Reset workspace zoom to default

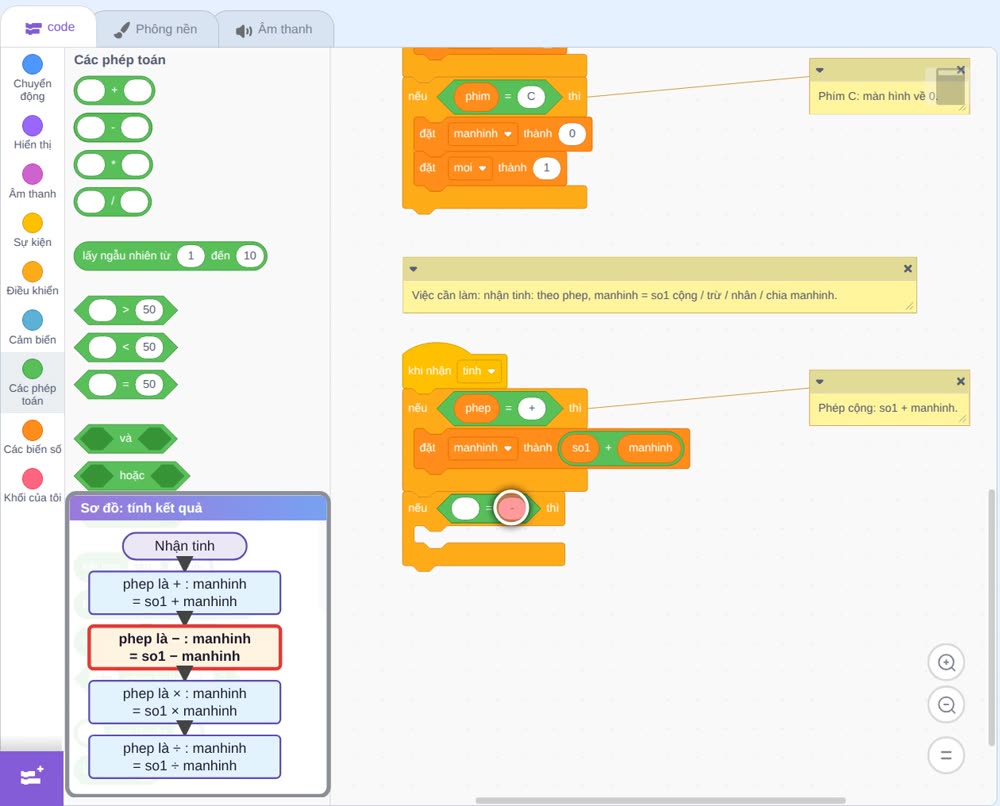coord(946,755)
